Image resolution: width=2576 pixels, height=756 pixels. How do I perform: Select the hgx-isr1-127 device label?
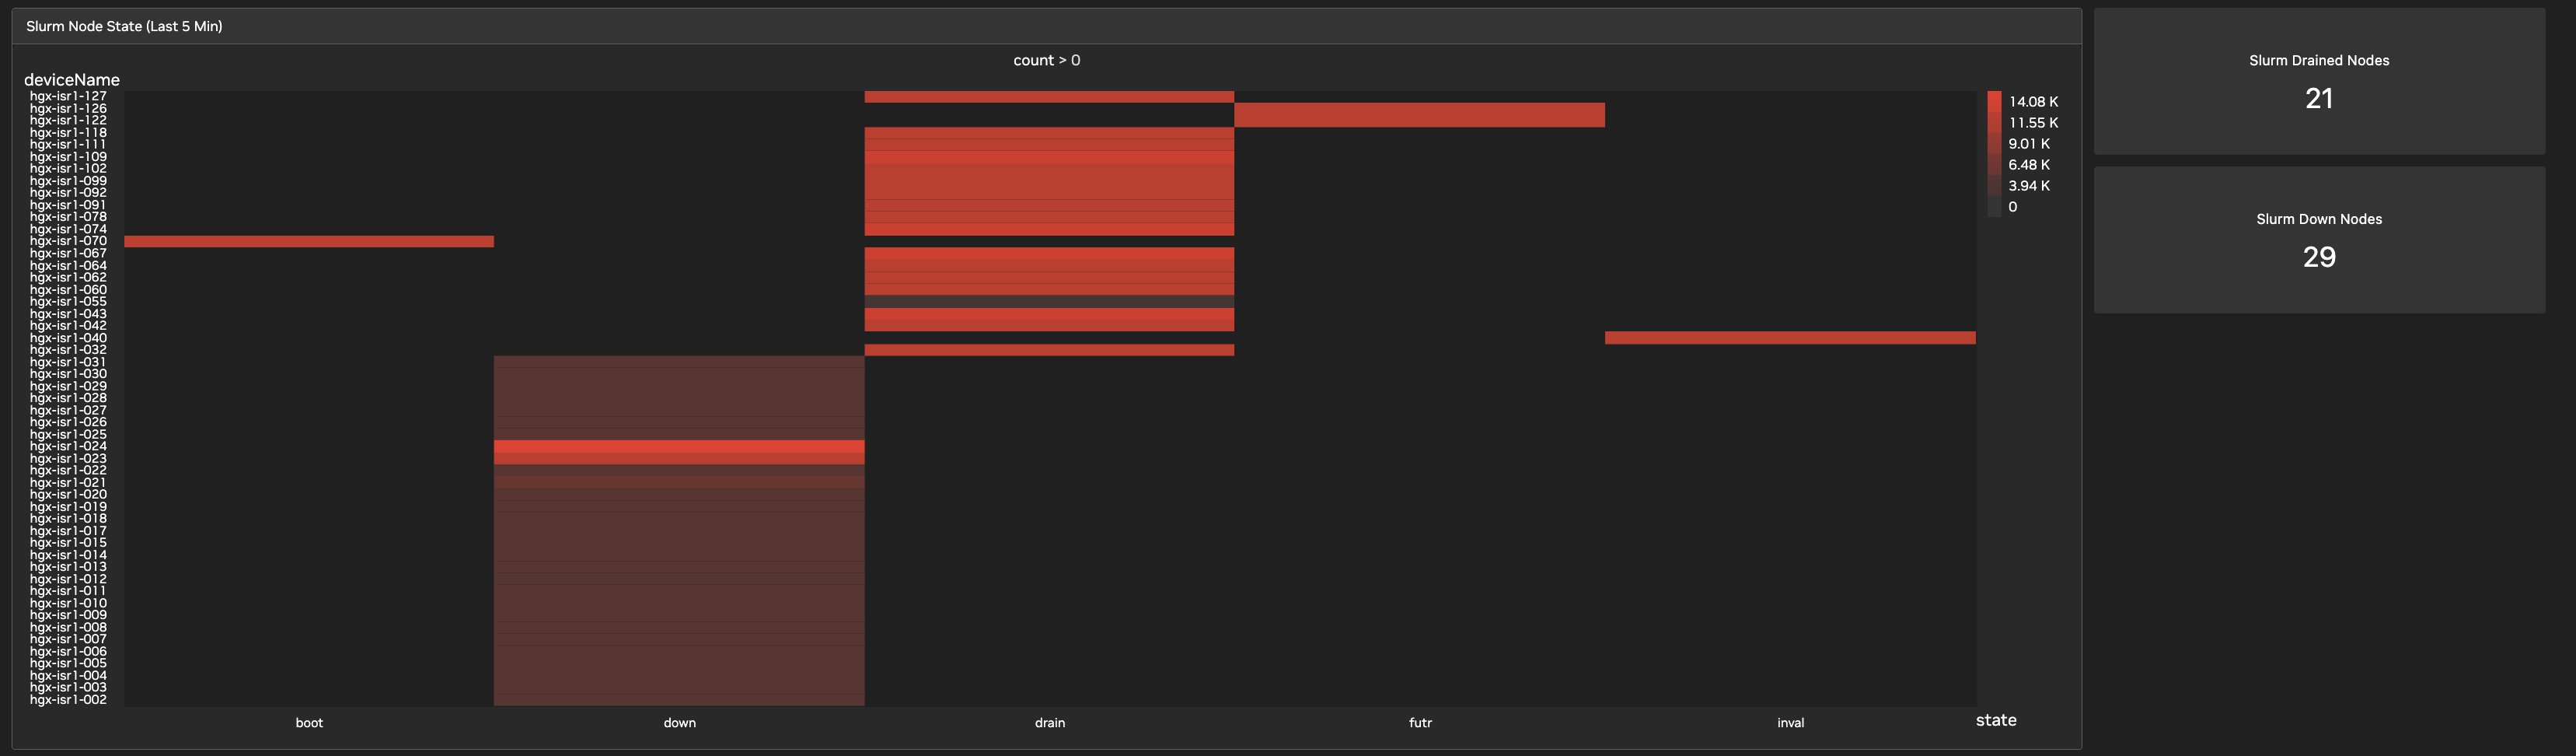(x=68, y=96)
